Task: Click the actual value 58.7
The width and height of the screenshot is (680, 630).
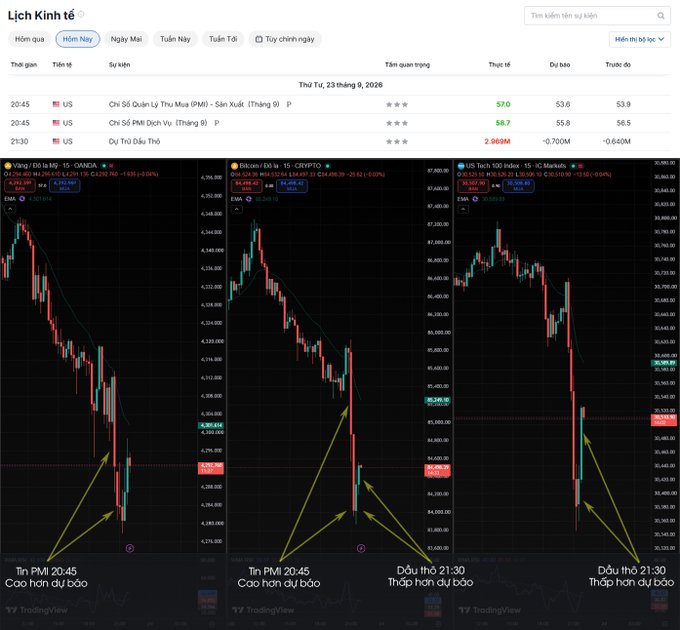Action: coord(503,123)
